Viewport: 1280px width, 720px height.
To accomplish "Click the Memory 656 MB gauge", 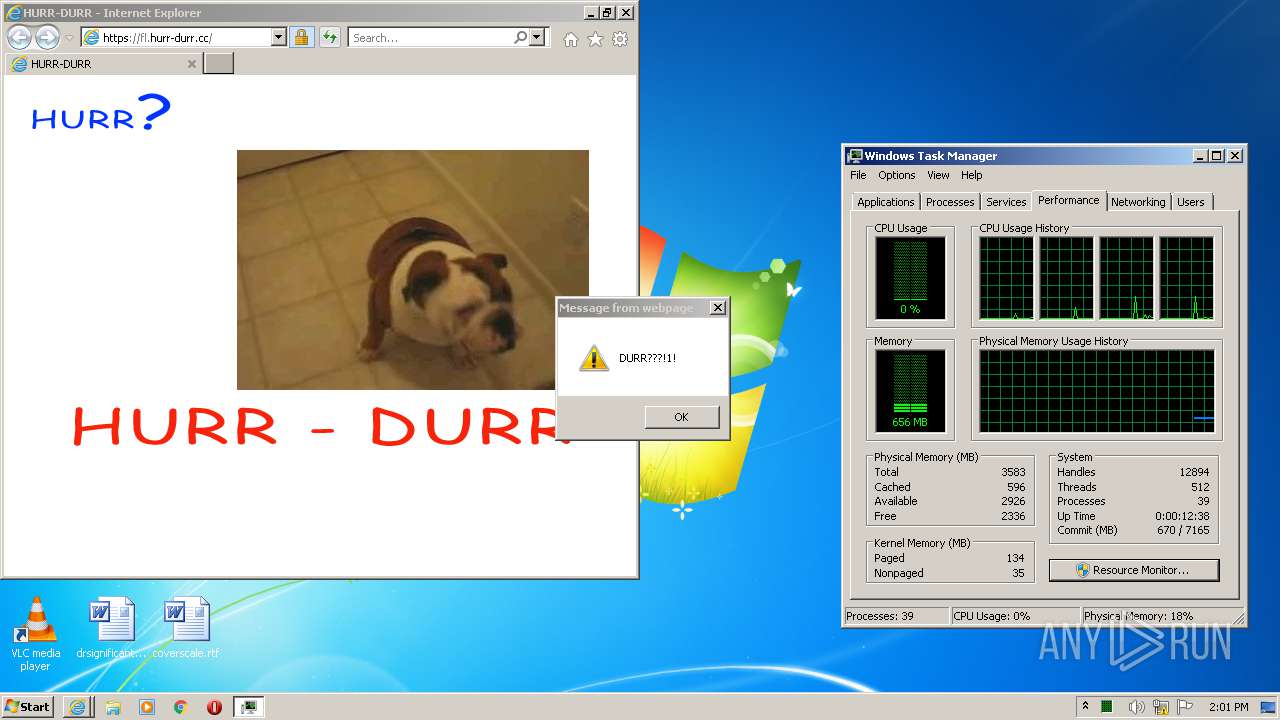I will tap(910, 390).
